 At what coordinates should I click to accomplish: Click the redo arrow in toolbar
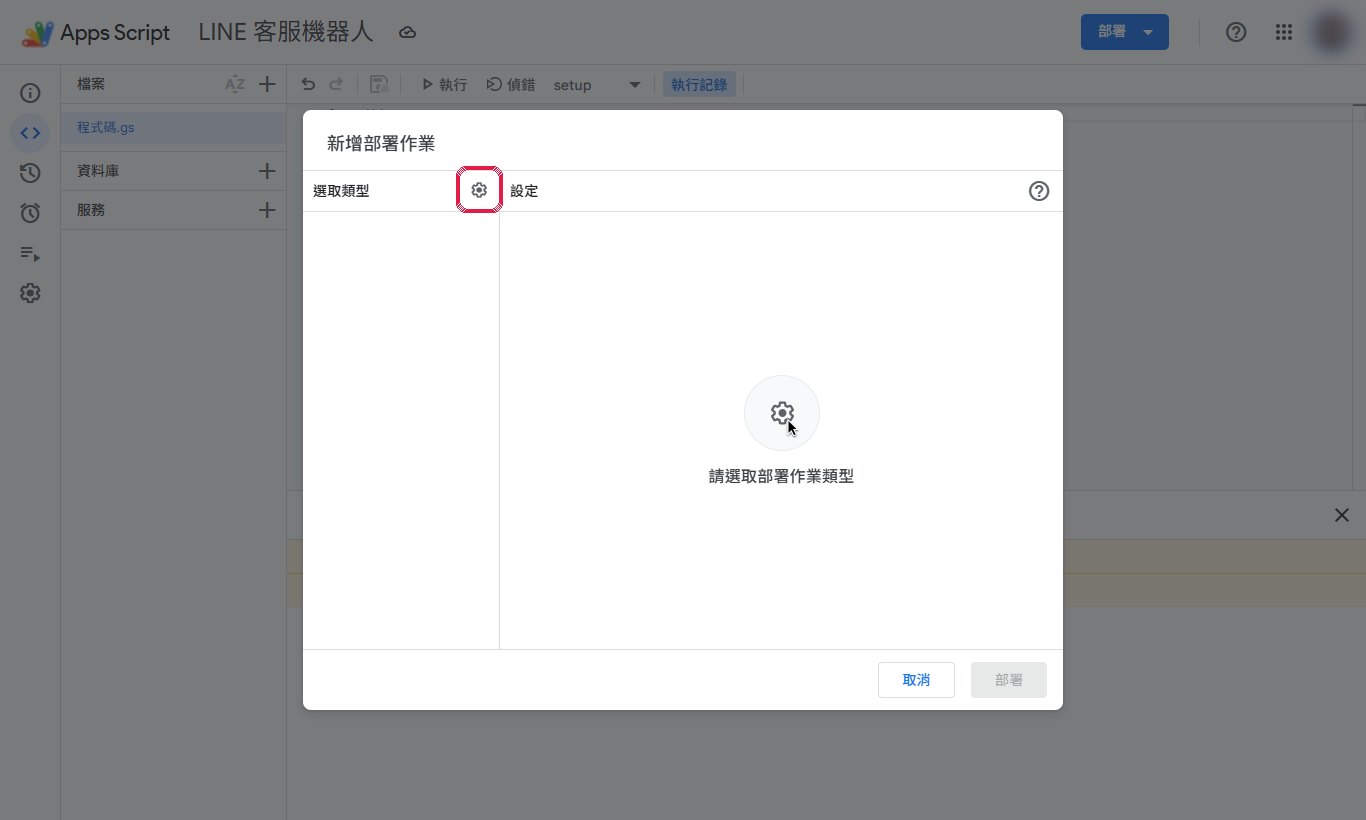coord(336,85)
